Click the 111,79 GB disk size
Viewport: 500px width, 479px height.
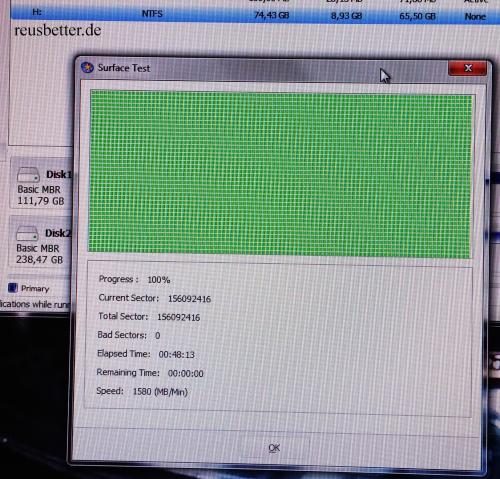point(41,201)
